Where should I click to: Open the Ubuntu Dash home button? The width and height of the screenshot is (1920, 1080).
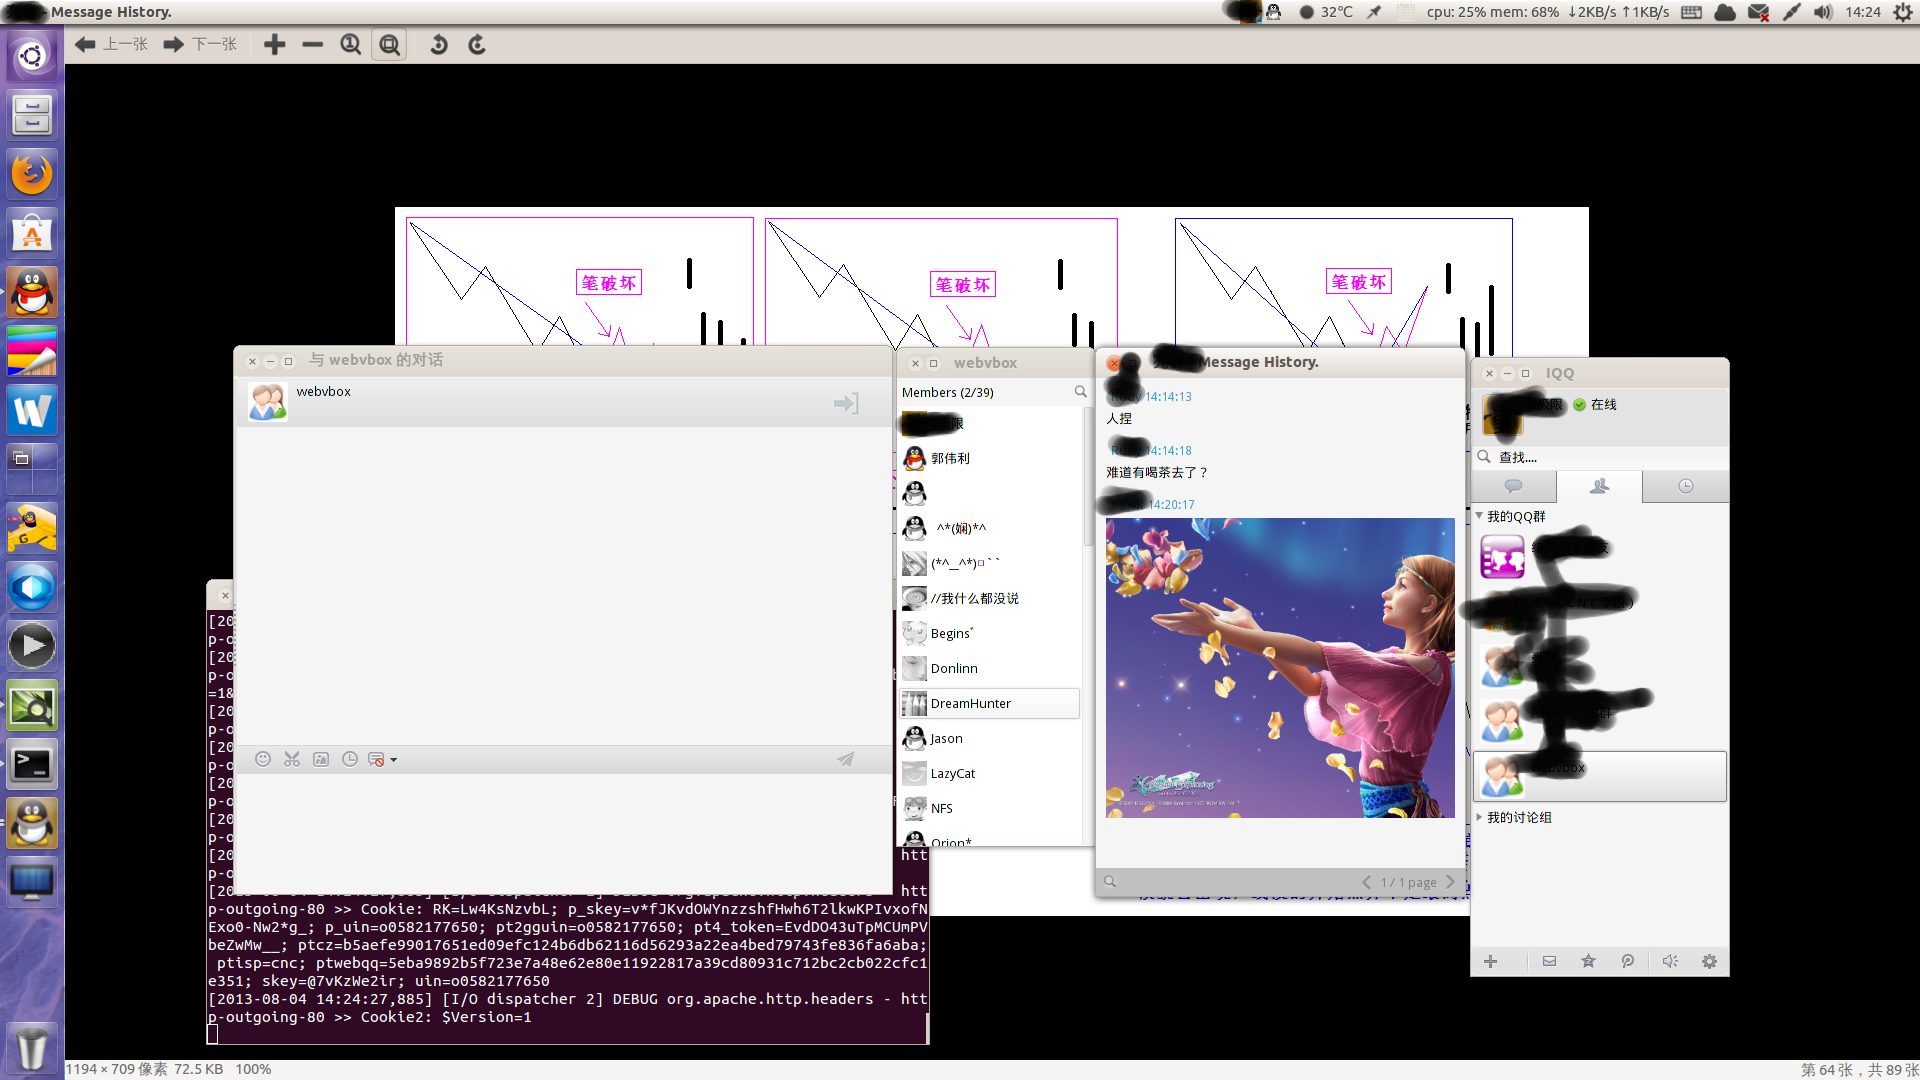(32, 56)
